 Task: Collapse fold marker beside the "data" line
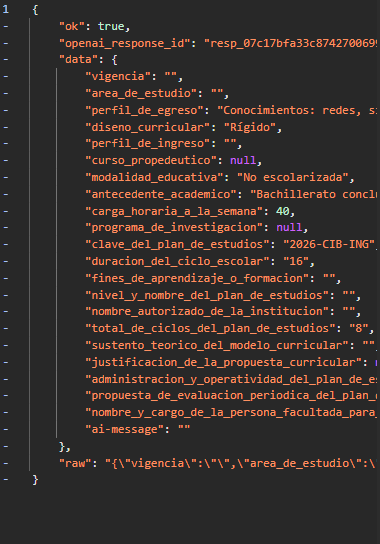point(6,60)
